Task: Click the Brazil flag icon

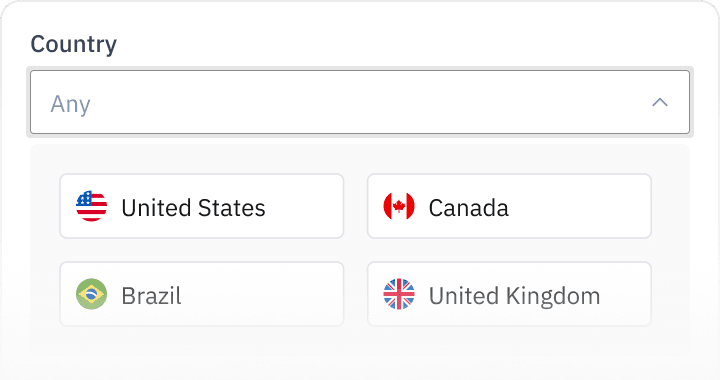Action: 91,294
